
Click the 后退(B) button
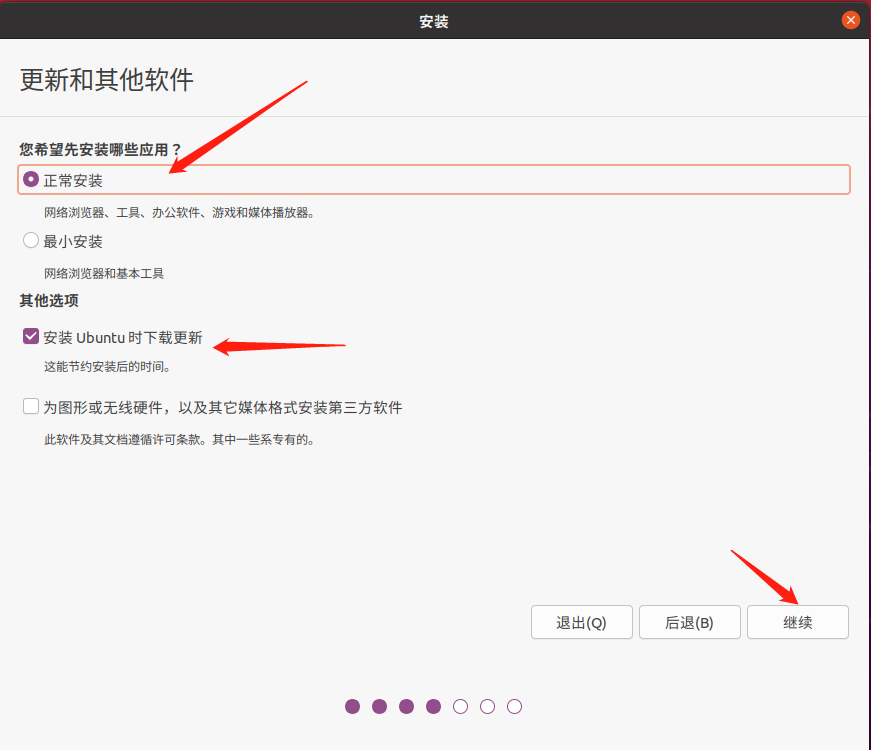pos(689,622)
